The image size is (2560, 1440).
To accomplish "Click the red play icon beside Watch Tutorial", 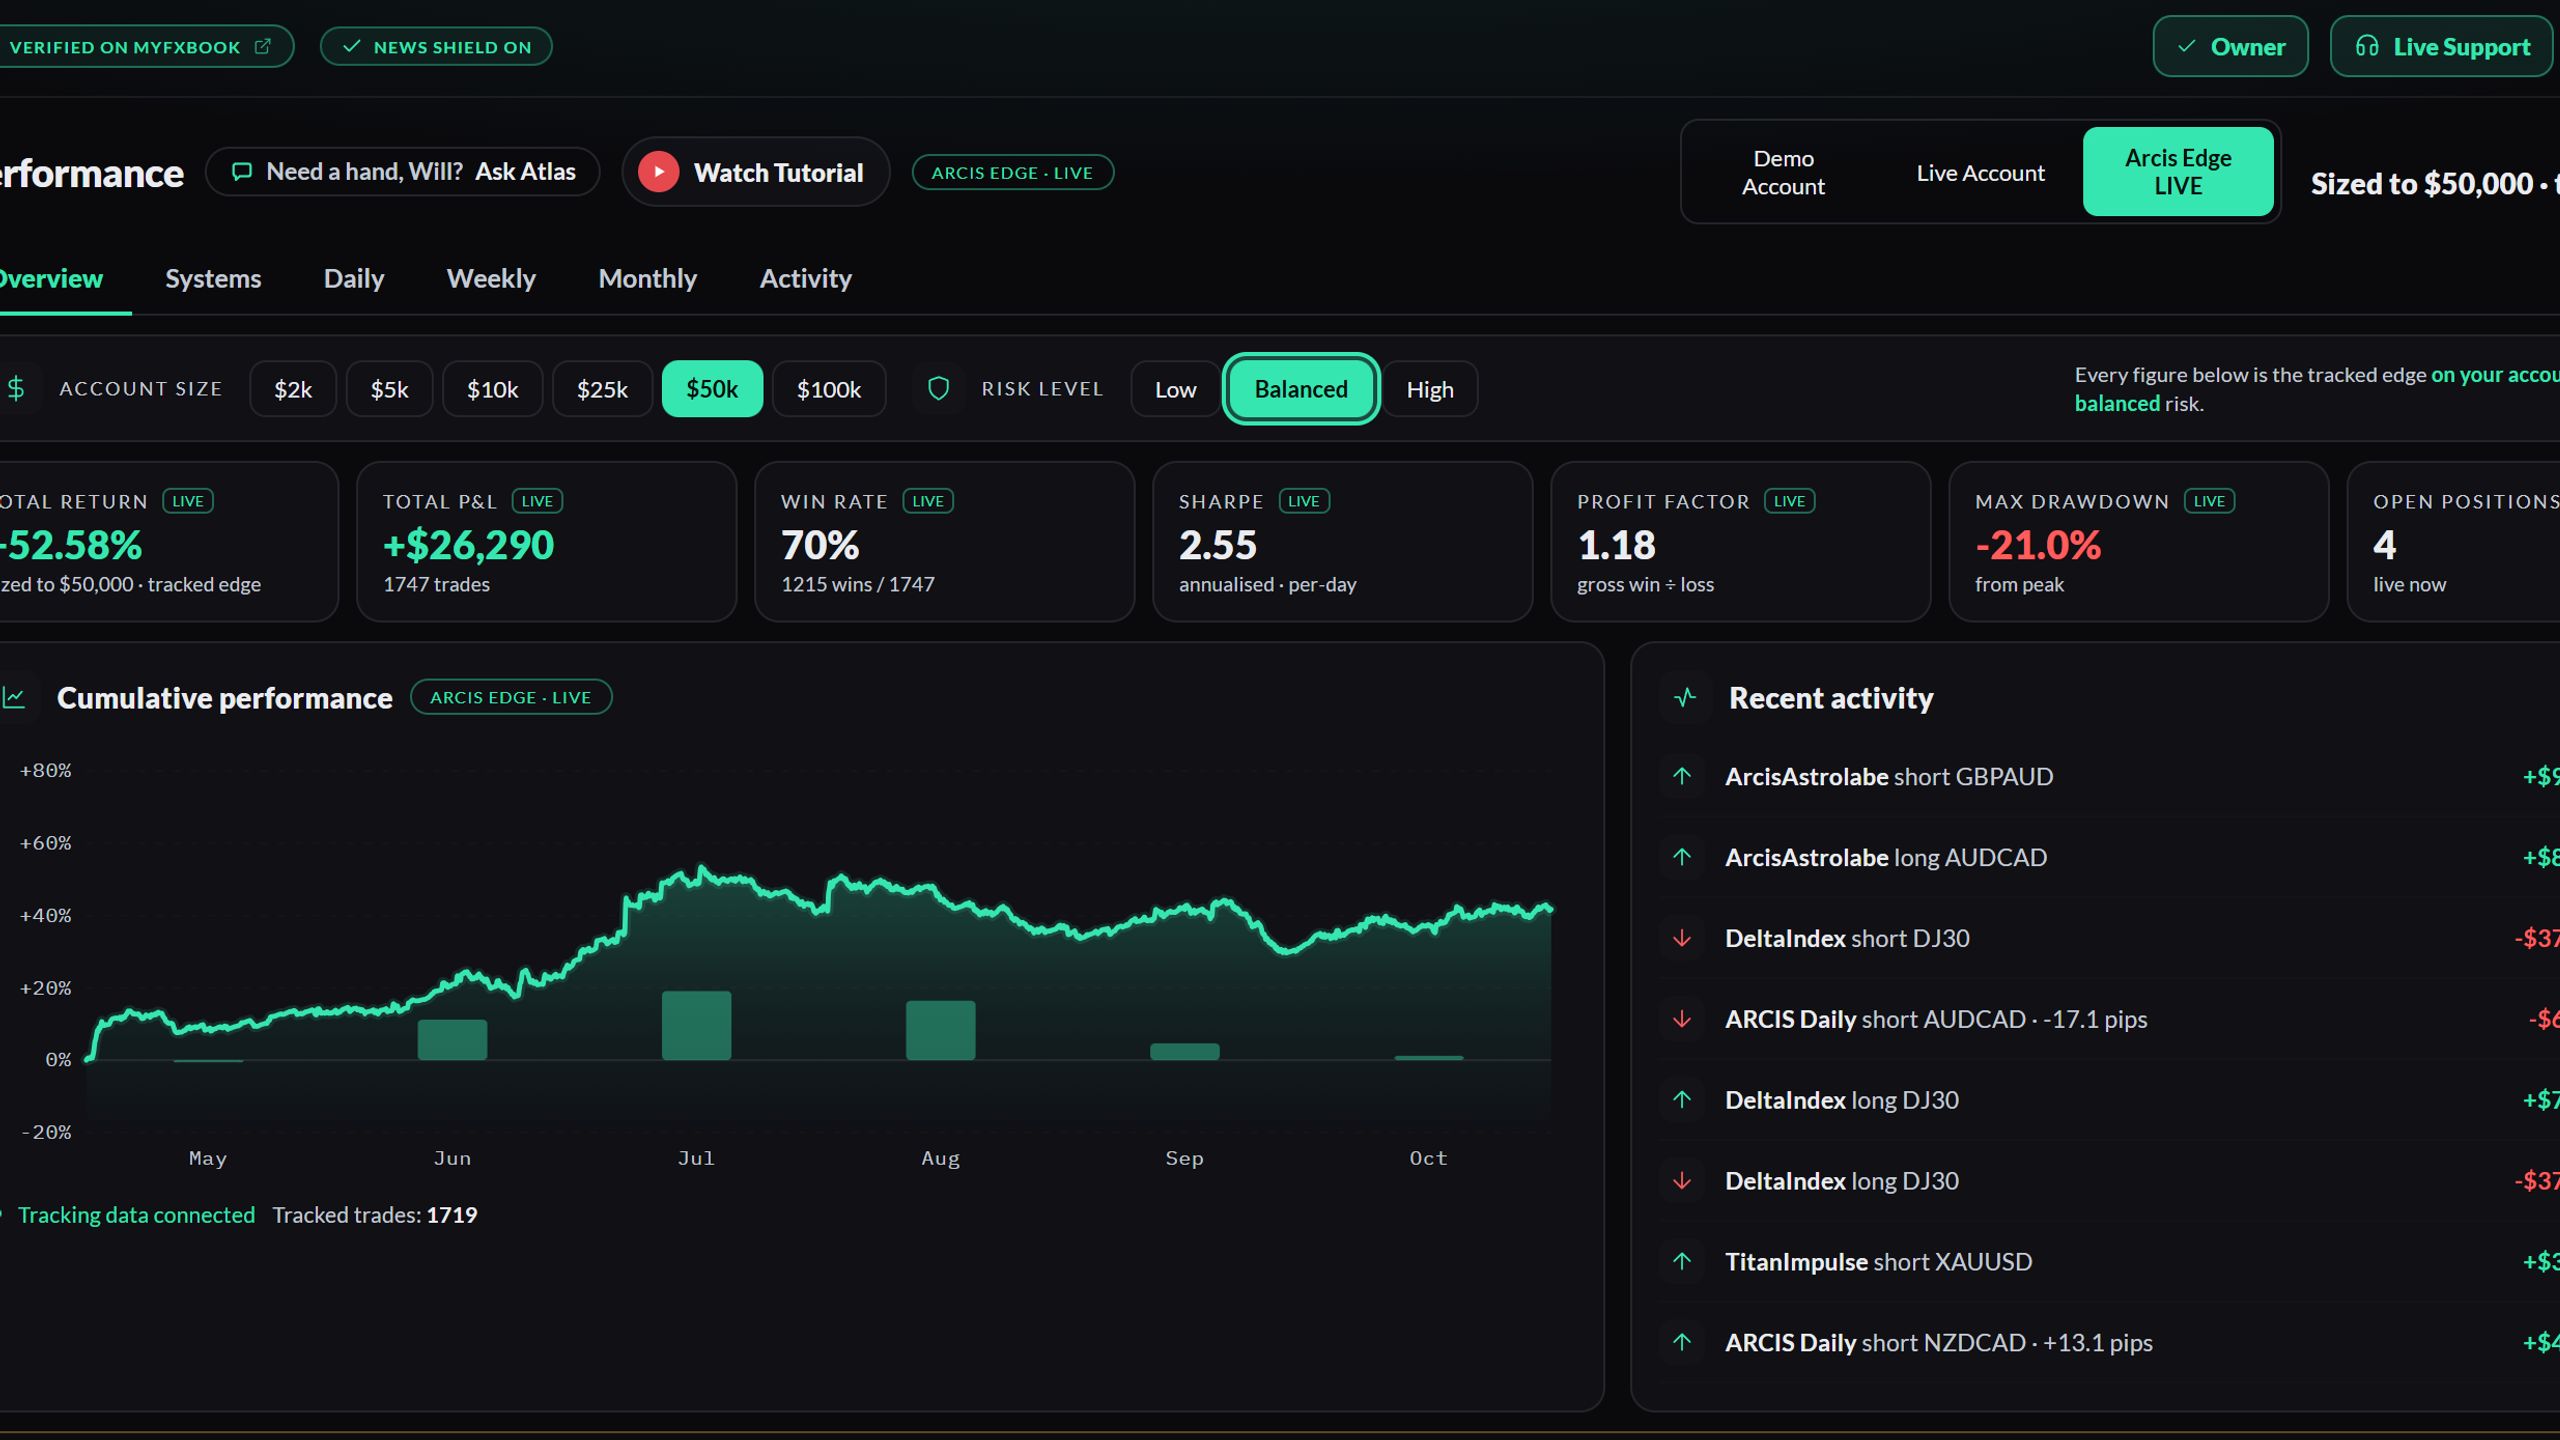I will (x=659, y=172).
